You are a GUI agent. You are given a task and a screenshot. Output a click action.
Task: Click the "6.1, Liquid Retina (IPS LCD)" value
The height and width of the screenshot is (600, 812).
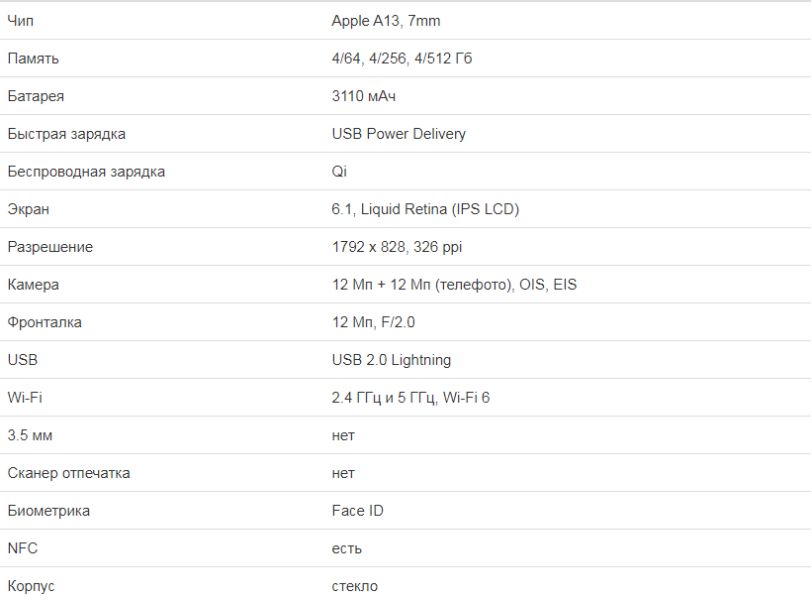tap(425, 209)
